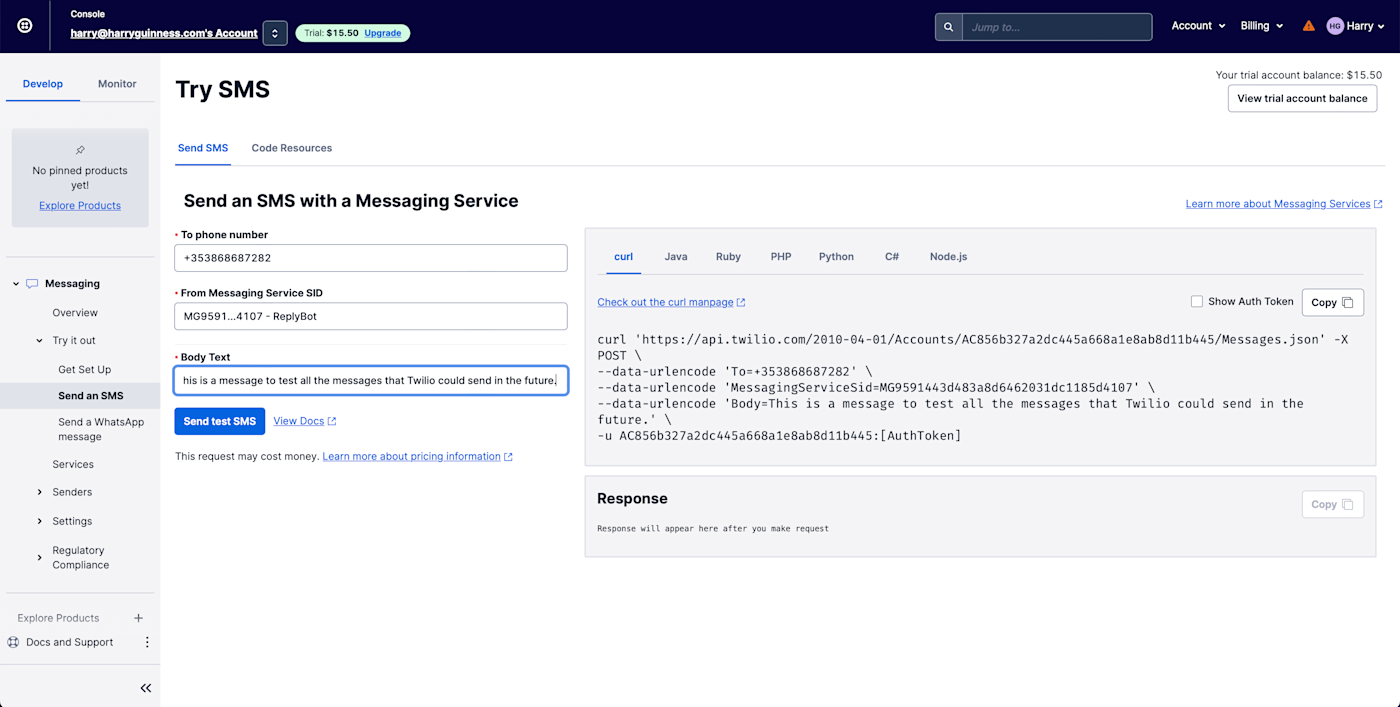Collapse the Messaging section chevron
Screen dimensions: 1400x707
tap(16, 284)
